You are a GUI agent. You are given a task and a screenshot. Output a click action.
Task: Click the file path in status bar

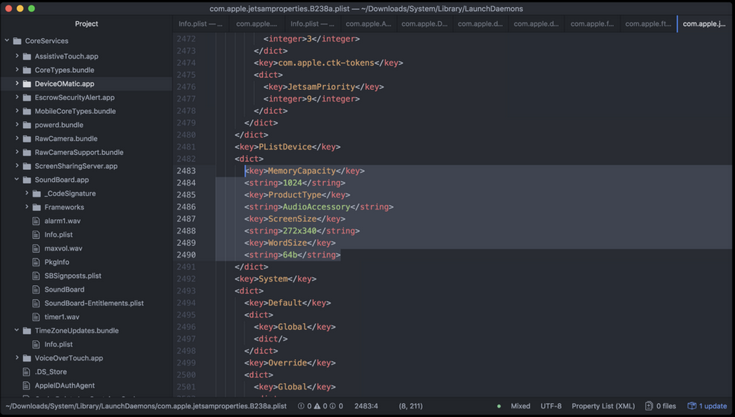146,406
